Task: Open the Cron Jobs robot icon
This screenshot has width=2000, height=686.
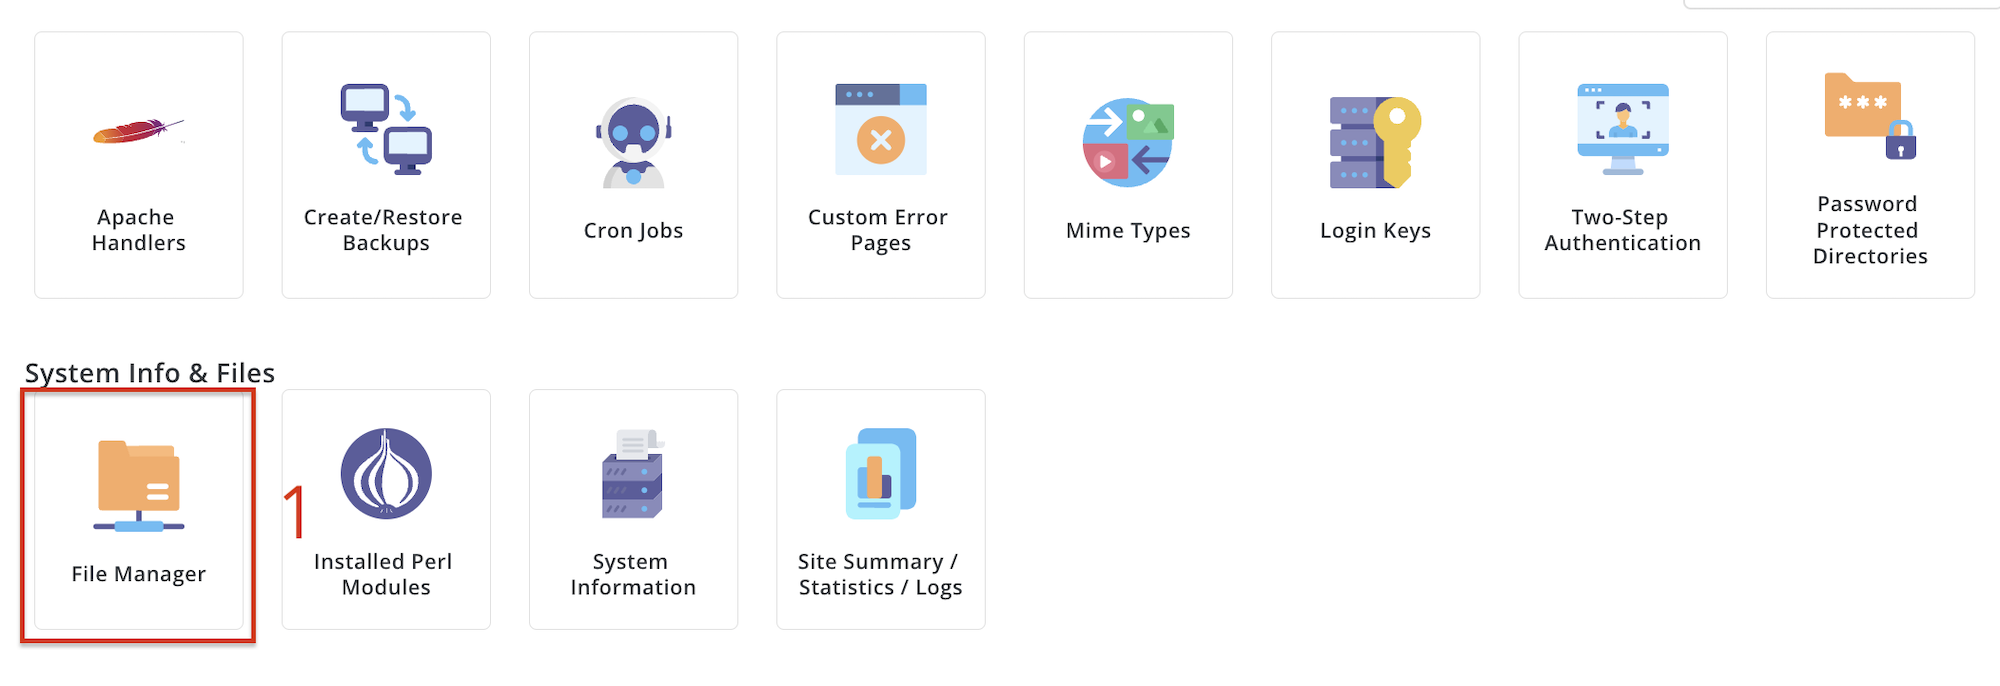Action: pos(633,142)
